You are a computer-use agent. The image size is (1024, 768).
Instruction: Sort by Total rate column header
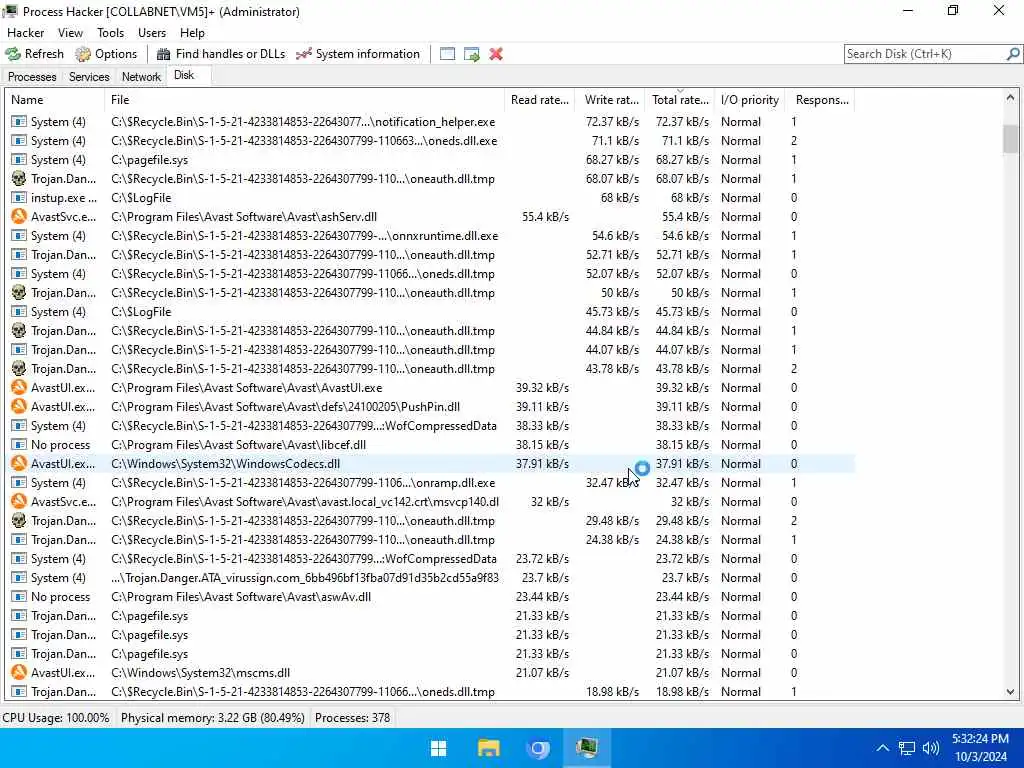pos(680,100)
